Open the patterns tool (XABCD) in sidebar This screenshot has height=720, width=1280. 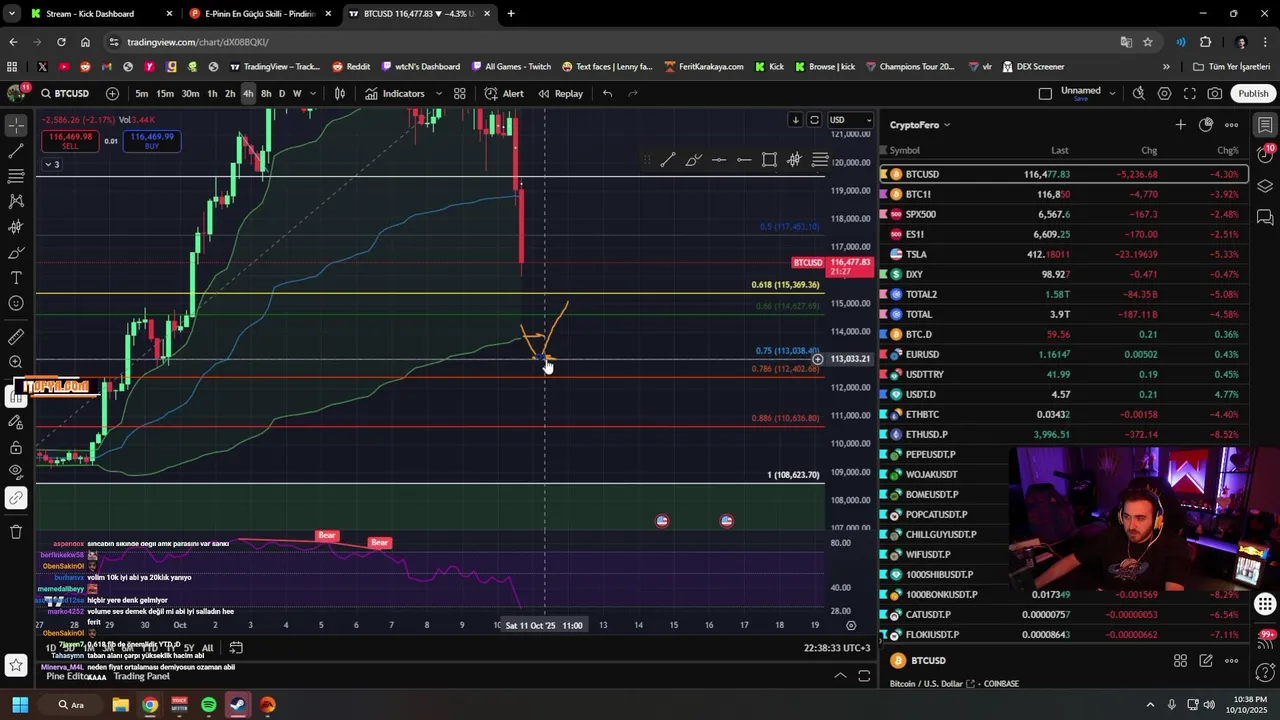[x=16, y=201]
